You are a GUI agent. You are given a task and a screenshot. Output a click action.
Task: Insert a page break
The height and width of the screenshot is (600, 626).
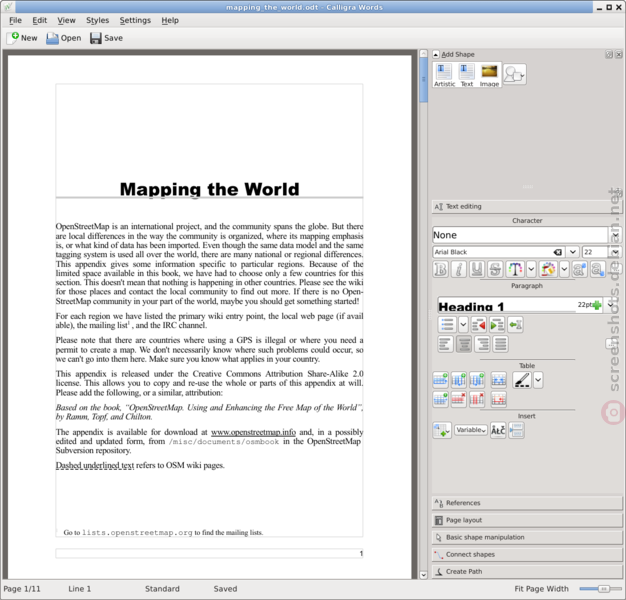pyautogui.click(x=517, y=430)
